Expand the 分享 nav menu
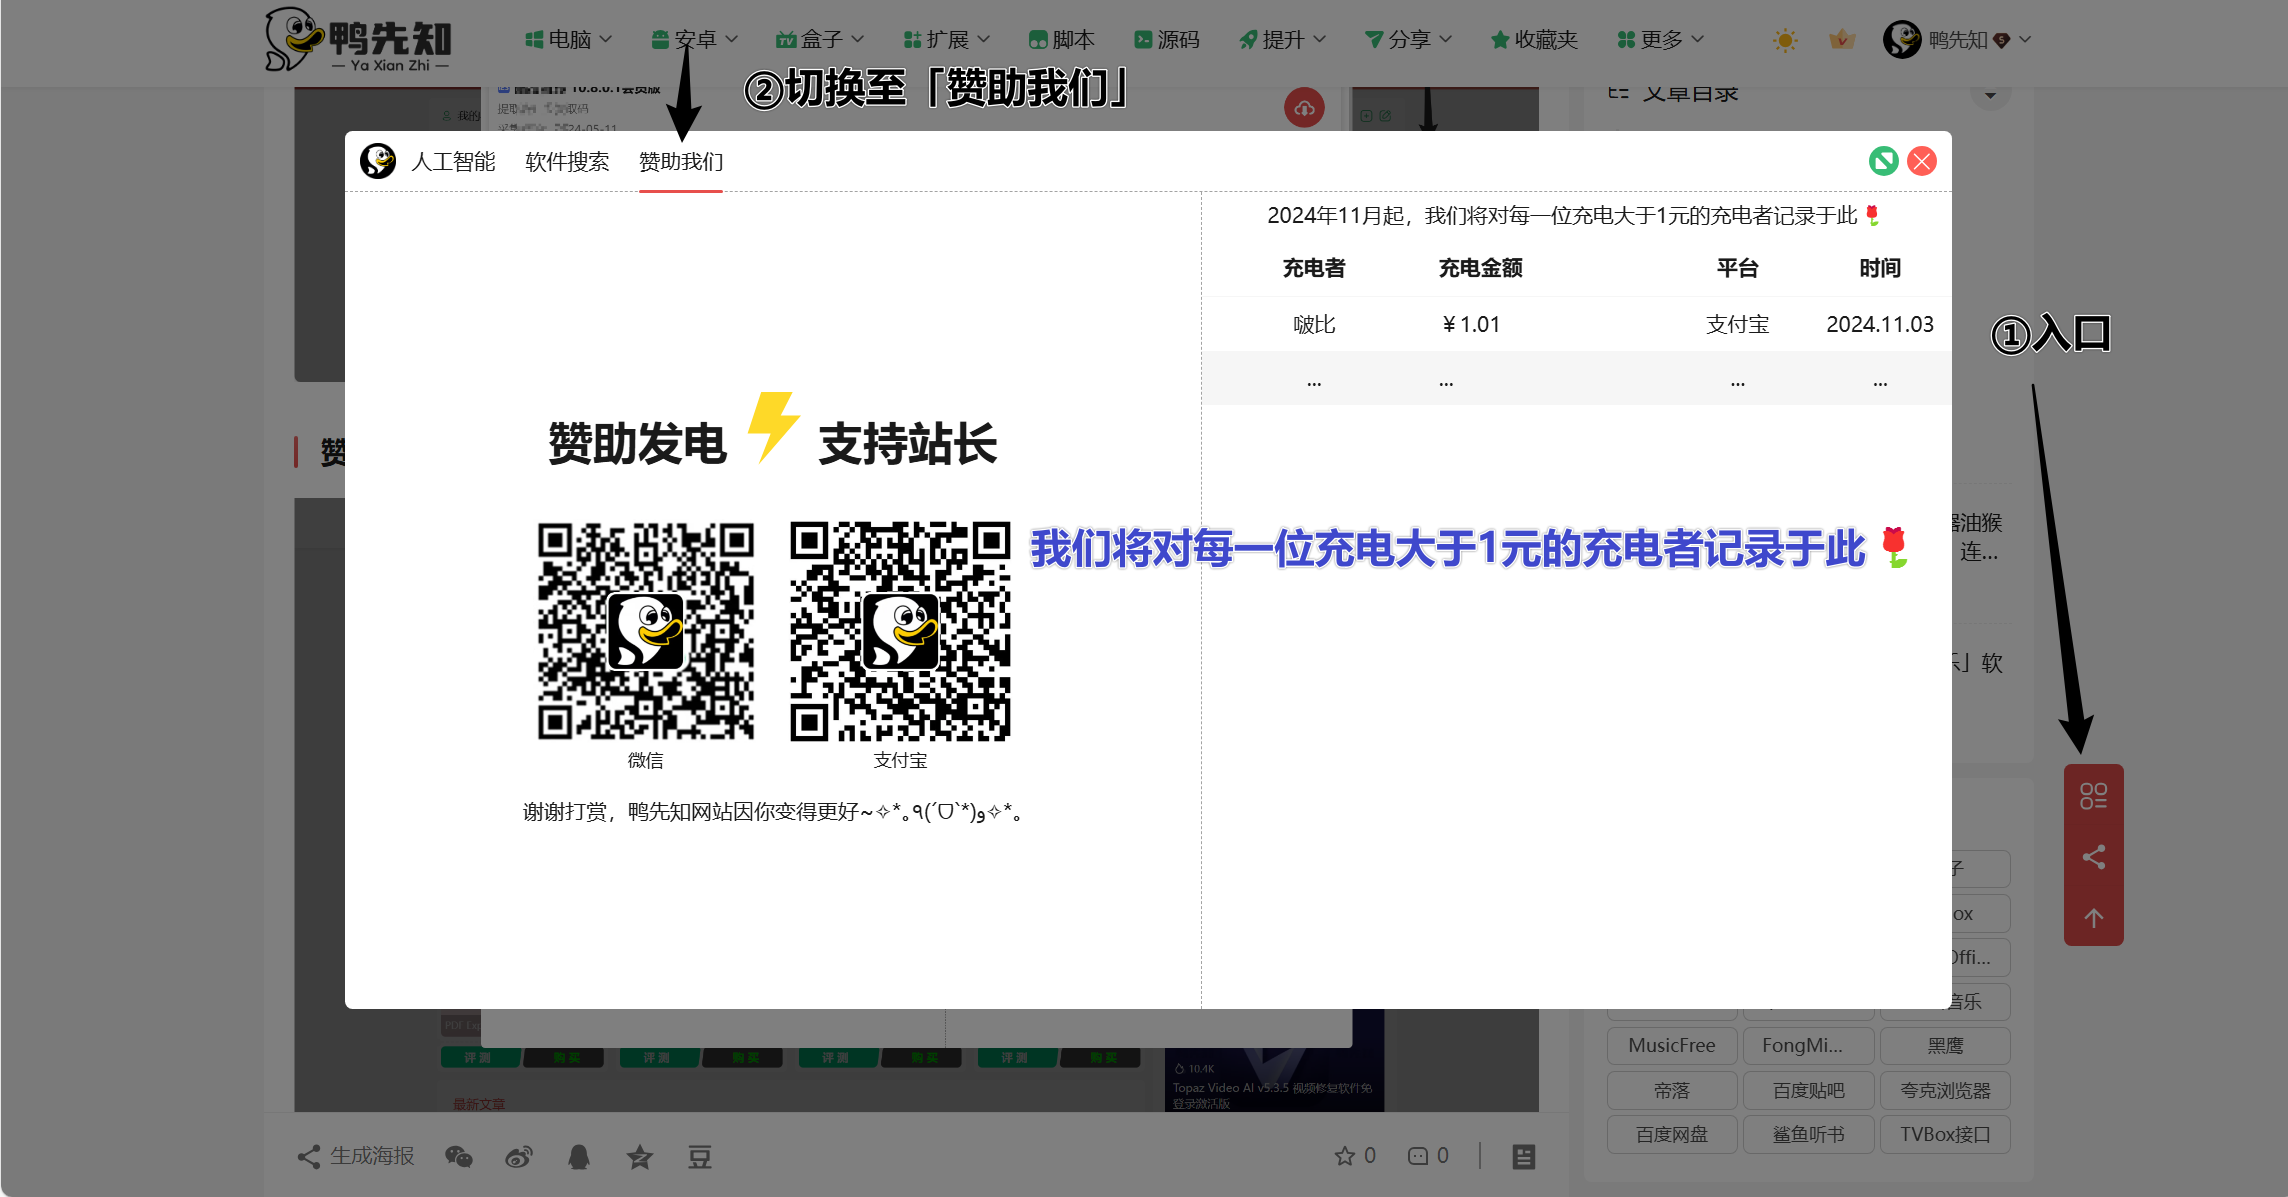 pyautogui.click(x=1408, y=40)
